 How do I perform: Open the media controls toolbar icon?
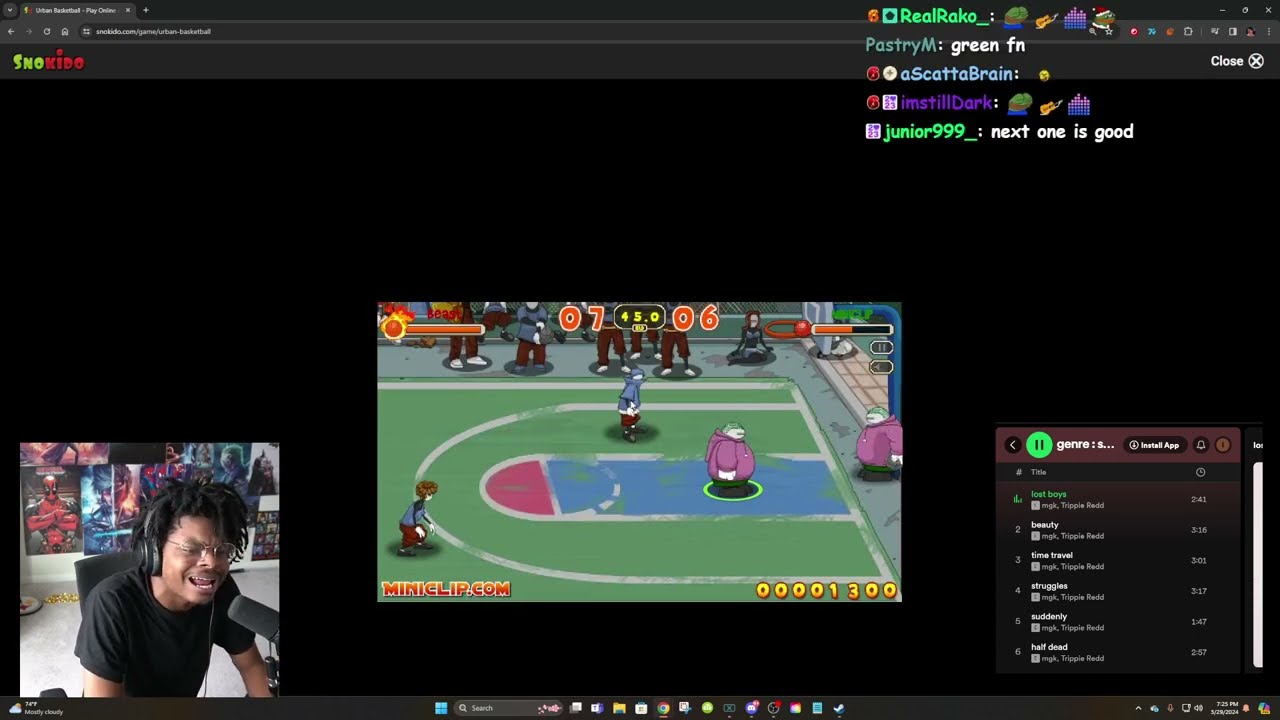coord(1214,31)
